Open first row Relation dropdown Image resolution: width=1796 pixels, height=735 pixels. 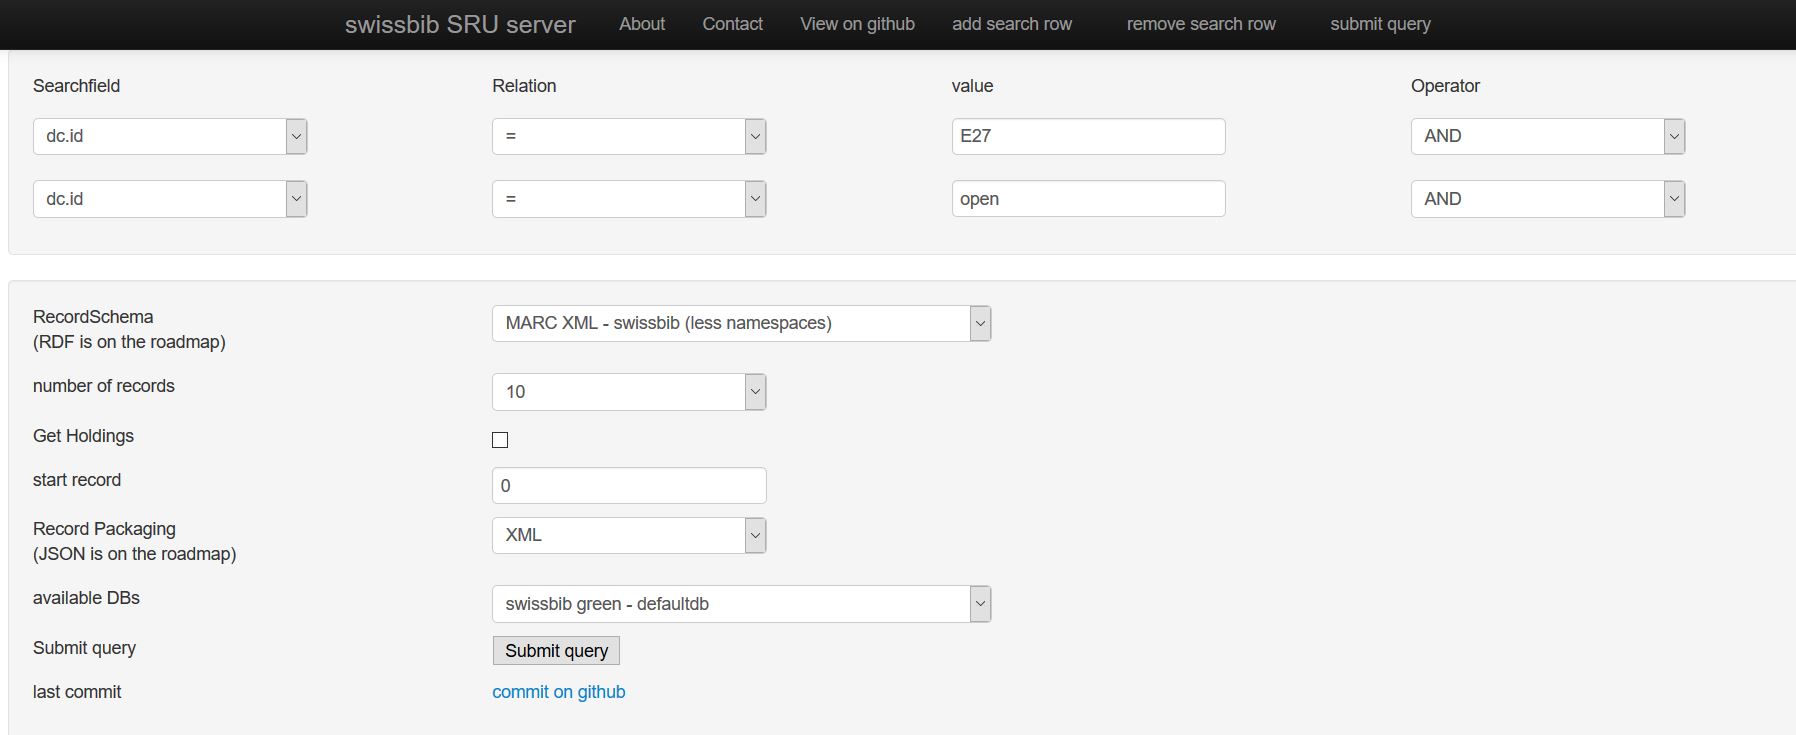pyautogui.click(x=629, y=136)
